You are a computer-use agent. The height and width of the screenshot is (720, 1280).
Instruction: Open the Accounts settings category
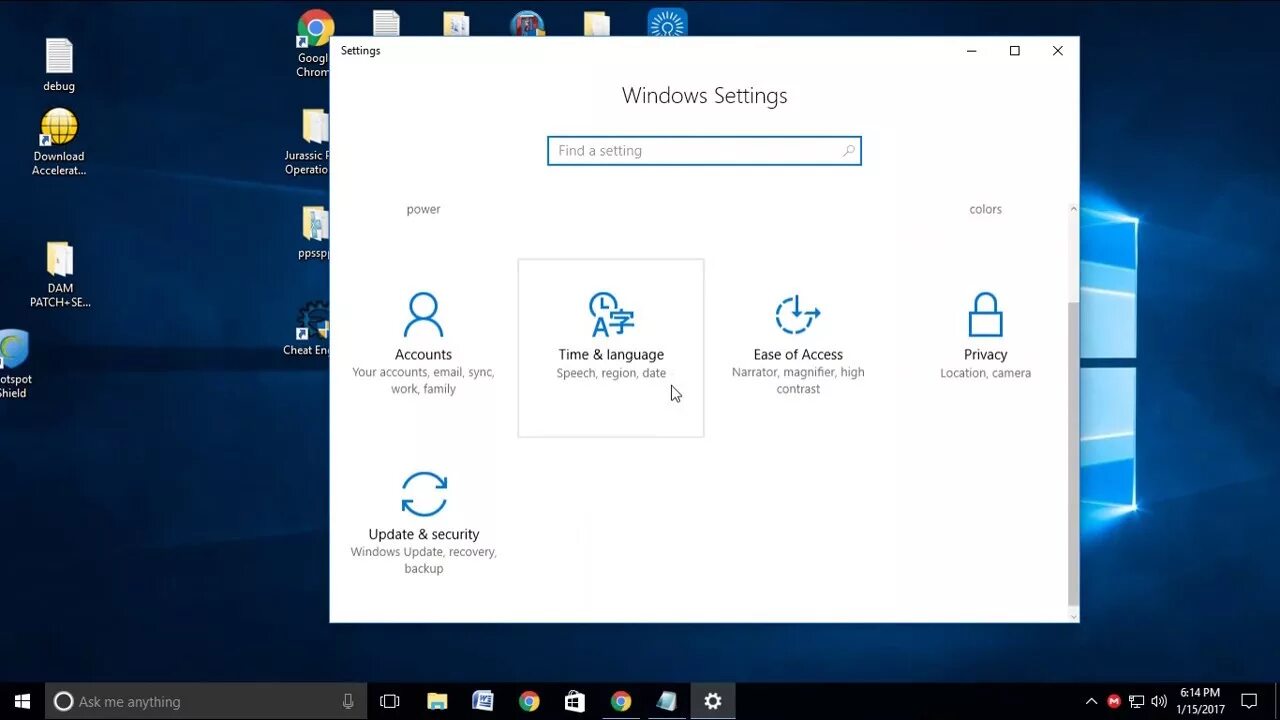click(x=423, y=345)
